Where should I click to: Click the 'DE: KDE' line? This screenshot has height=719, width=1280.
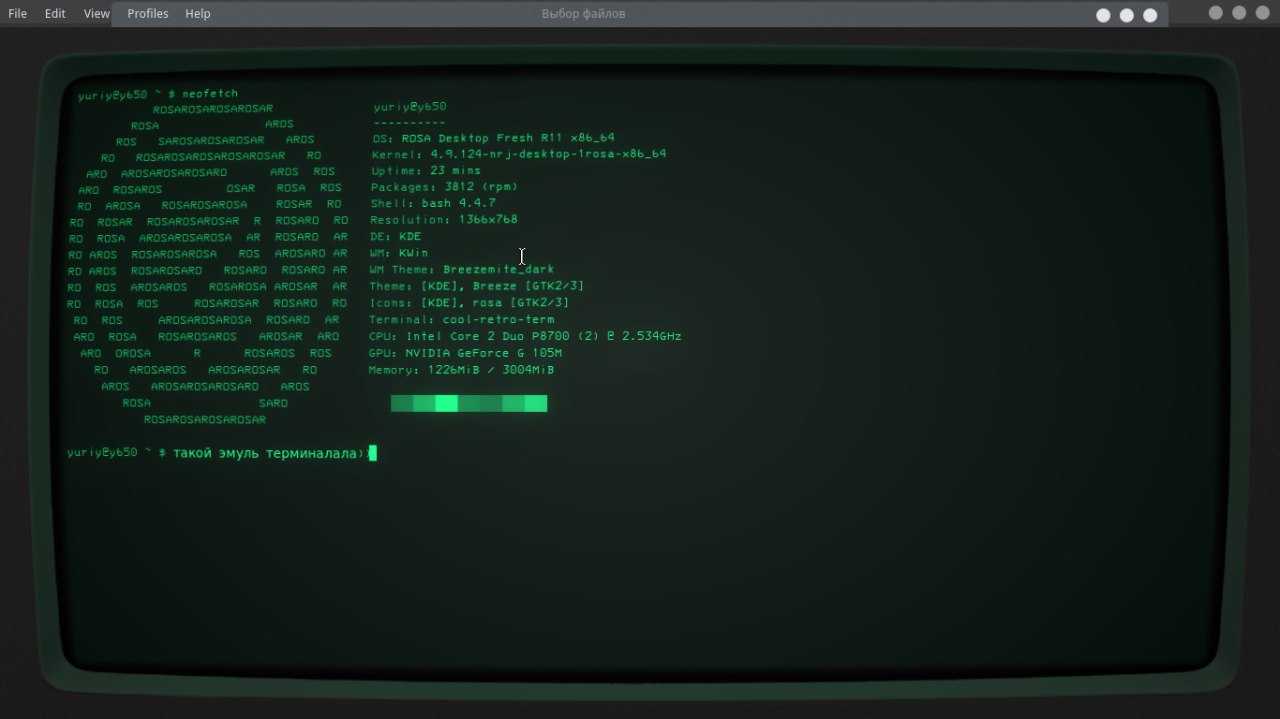click(396, 237)
